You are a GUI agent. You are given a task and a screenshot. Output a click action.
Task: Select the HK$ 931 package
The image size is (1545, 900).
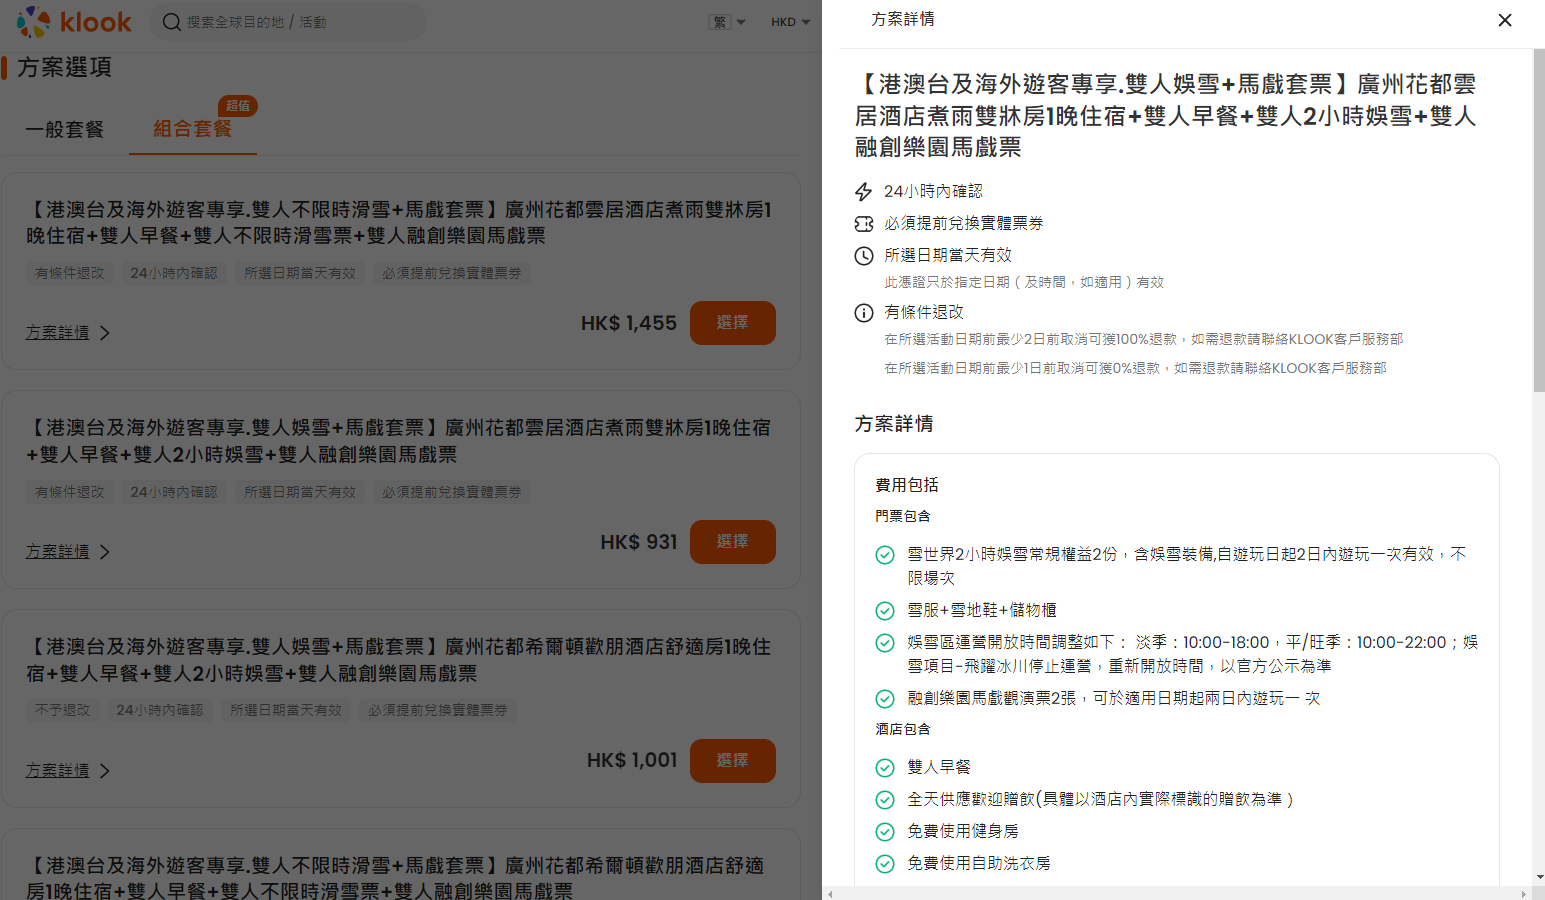[x=733, y=542]
